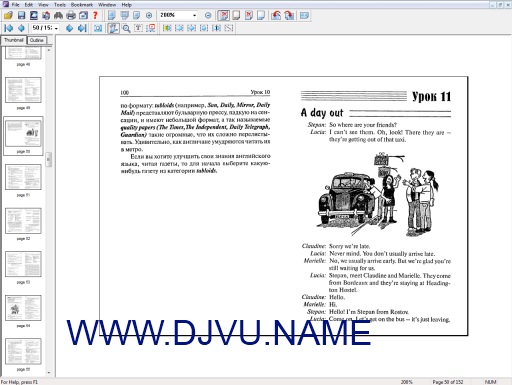Click the 'NUM' status bar indicator
This screenshot has height=385, width=512.
[x=490, y=382]
